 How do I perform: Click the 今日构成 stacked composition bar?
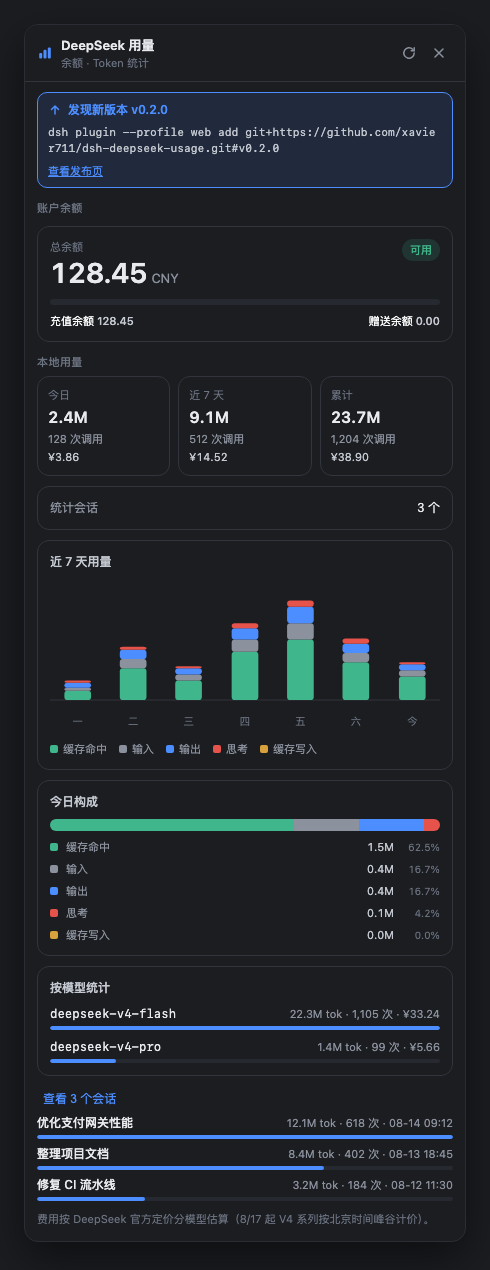245,825
